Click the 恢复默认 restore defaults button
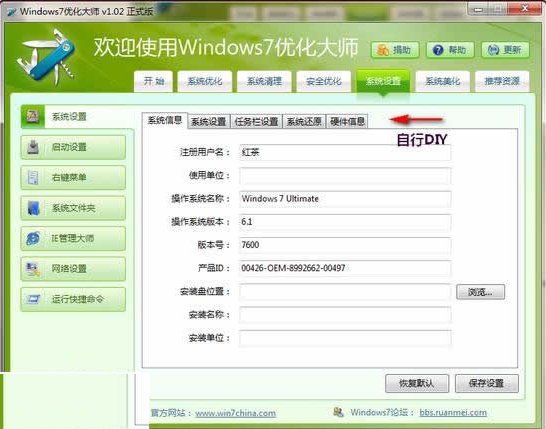The width and height of the screenshot is (546, 429). (x=417, y=383)
